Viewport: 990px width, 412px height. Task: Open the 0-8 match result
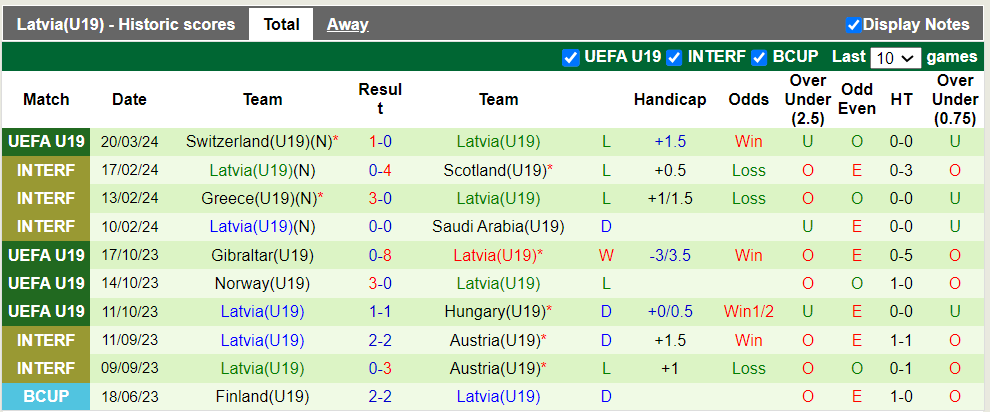coord(380,255)
